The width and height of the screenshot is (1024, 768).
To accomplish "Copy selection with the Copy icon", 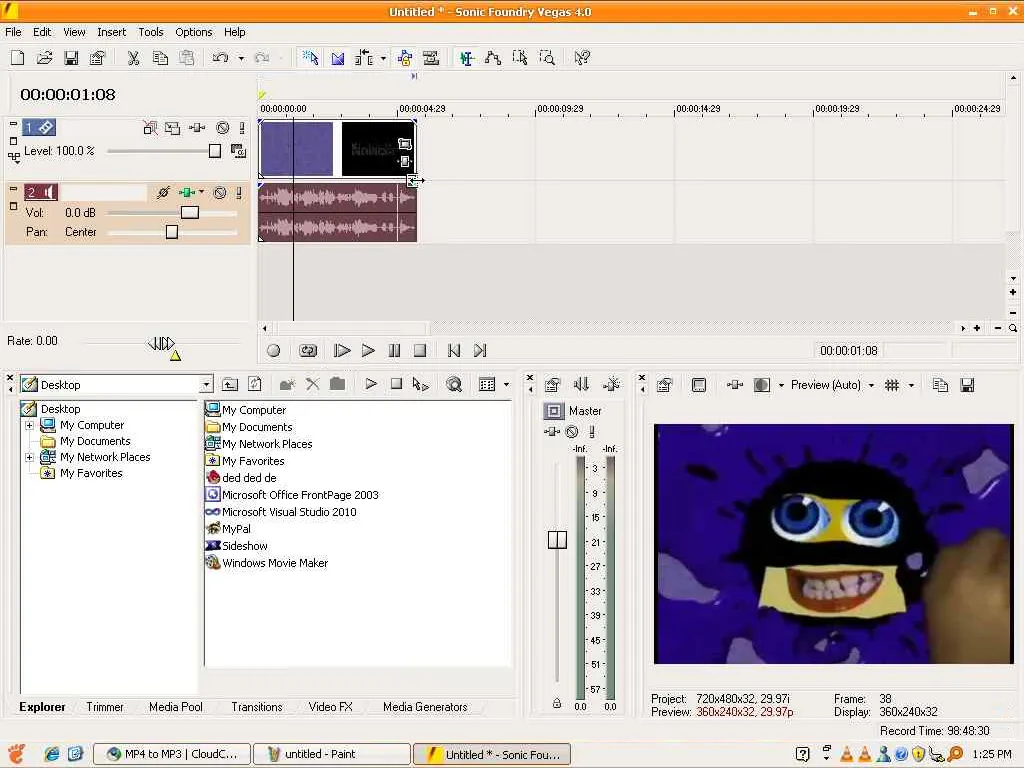I will point(160,57).
